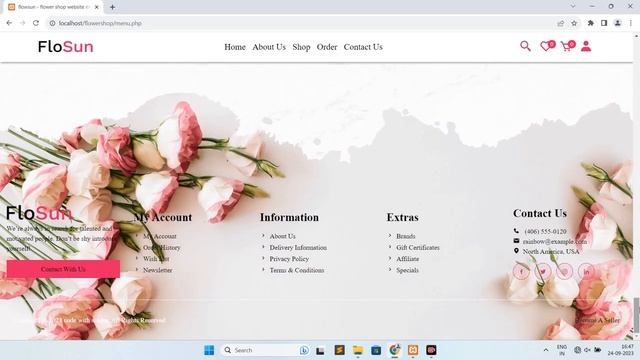Open the Specials link
640x360 pixels.
[407, 270]
